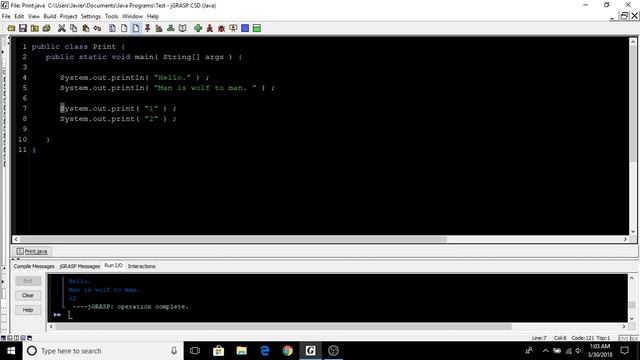The image size is (640, 360).
Task: Save the file with the floppy disk icon
Action: [23, 28]
